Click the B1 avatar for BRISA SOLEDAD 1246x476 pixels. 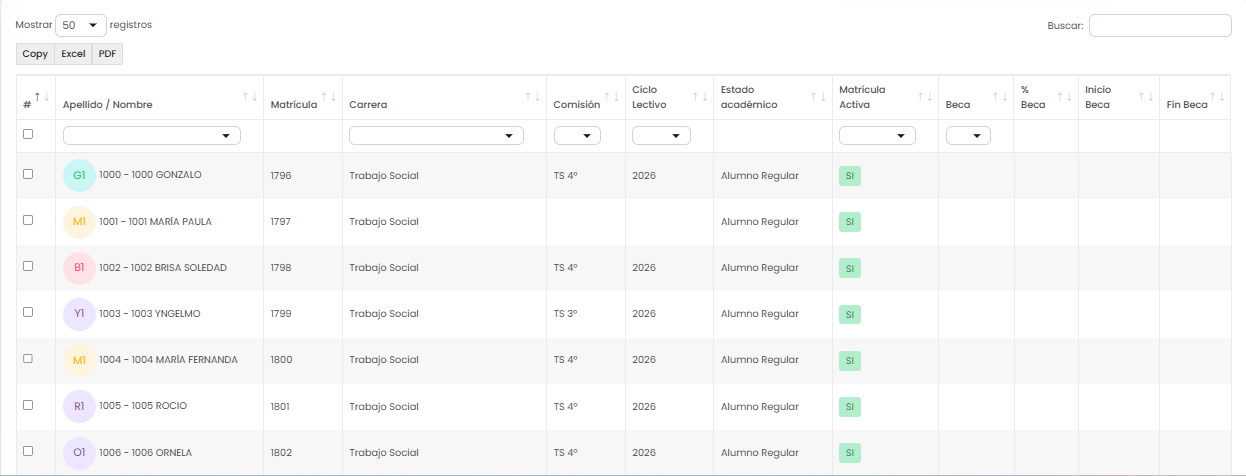tap(79, 267)
